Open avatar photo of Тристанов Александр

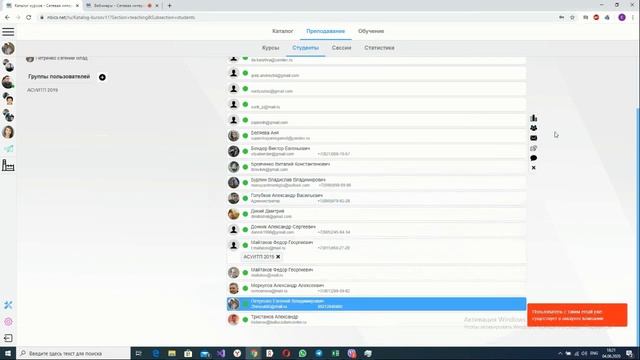click(x=233, y=319)
